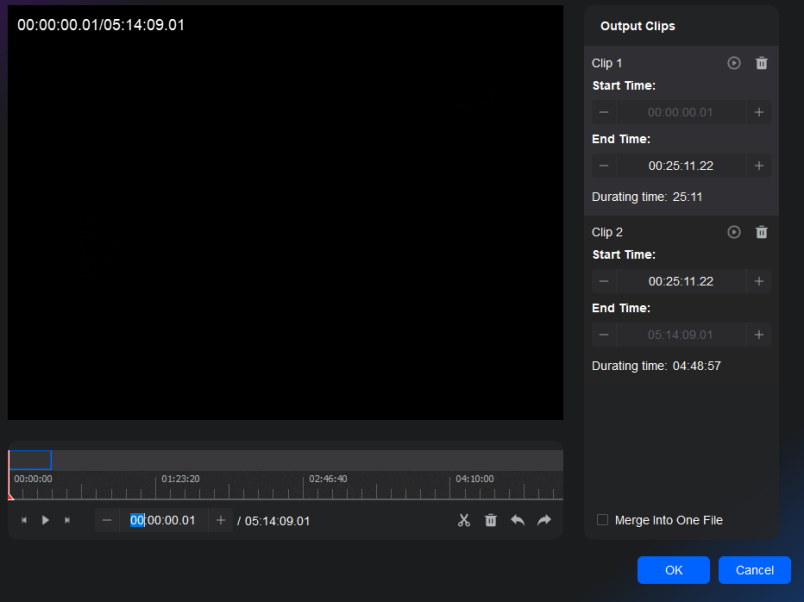
Task: Decrease Clip 1 End Time with minus
Action: 604,166
